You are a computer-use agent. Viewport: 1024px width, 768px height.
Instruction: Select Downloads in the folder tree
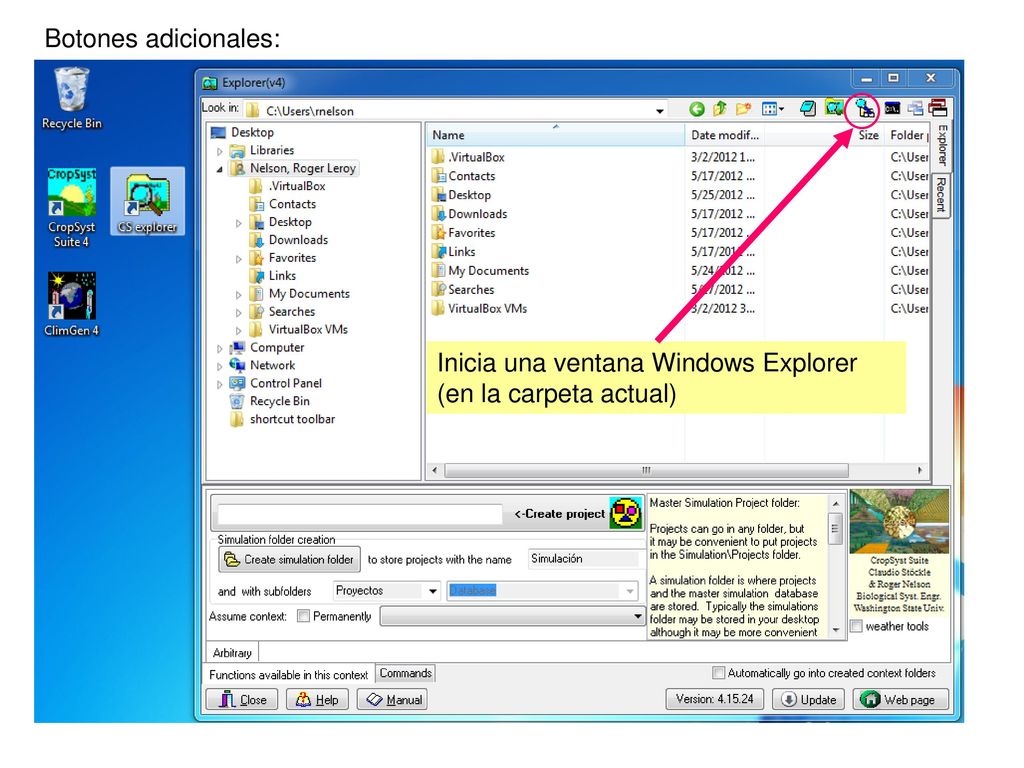[x=289, y=240]
